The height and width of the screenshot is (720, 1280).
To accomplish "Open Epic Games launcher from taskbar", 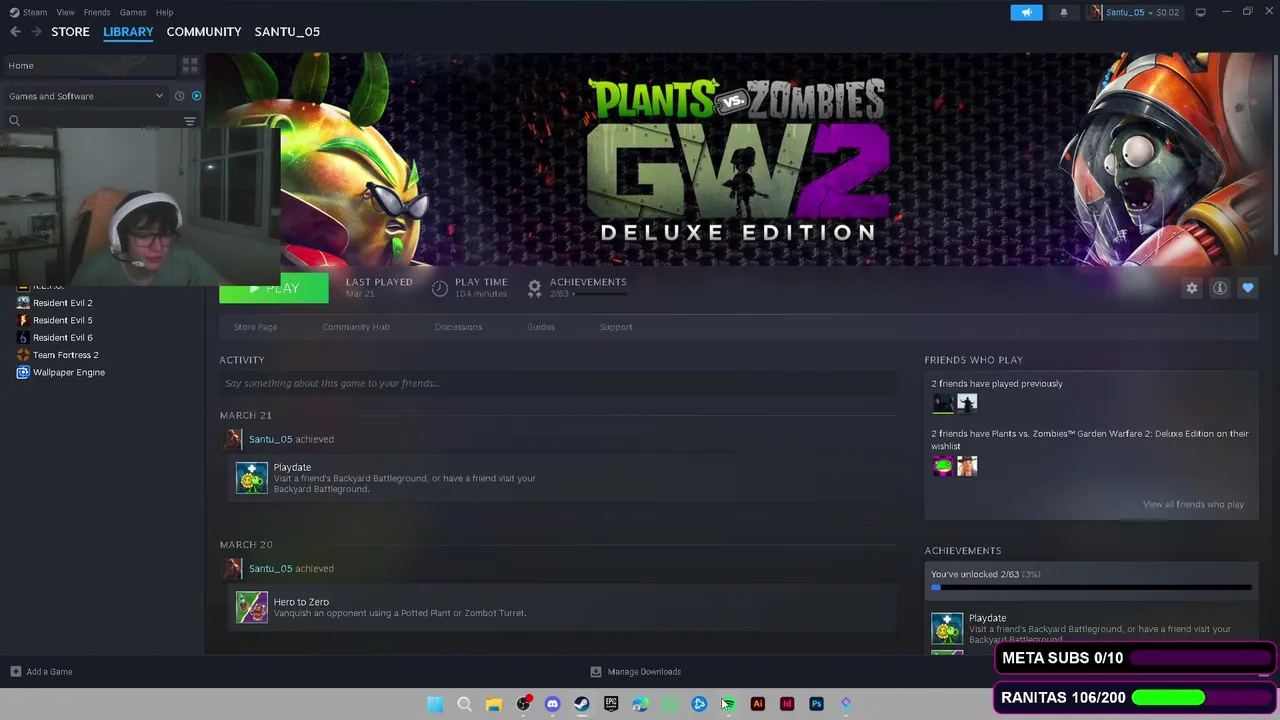I will 611,704.
